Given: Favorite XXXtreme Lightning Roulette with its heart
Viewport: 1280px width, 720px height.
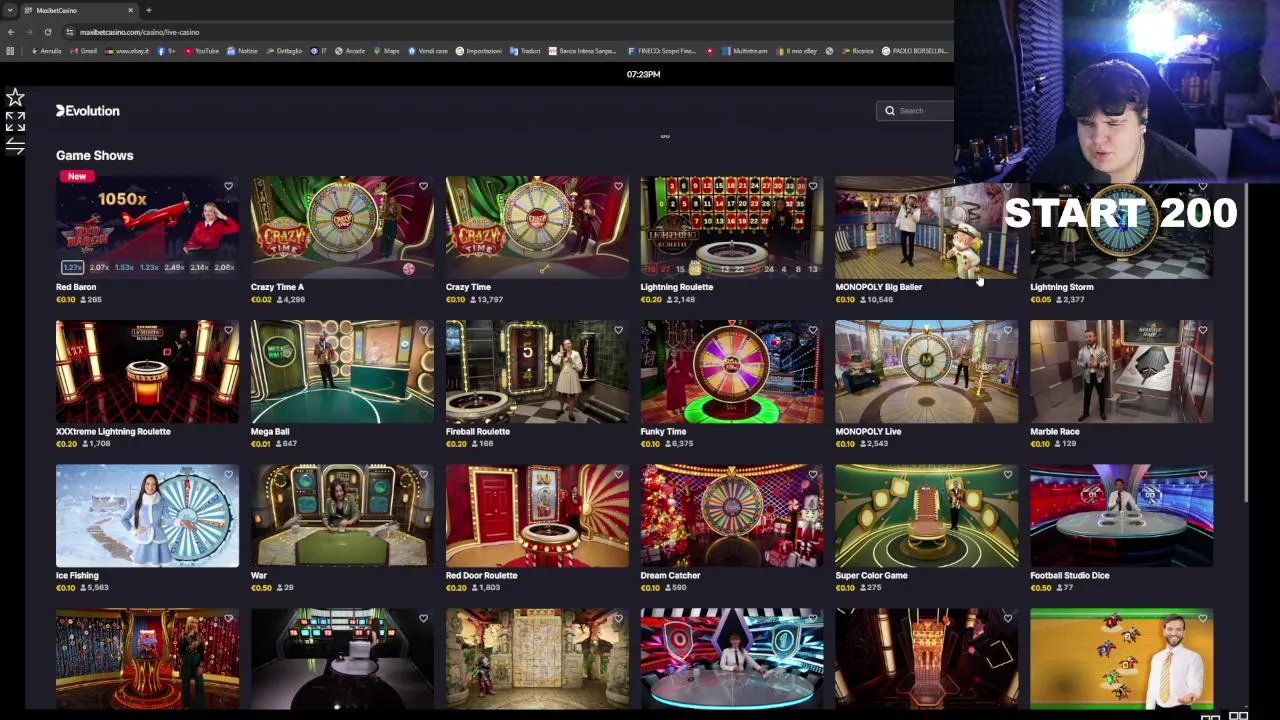Looking at the screenshot, I should (x=228, y=330).
